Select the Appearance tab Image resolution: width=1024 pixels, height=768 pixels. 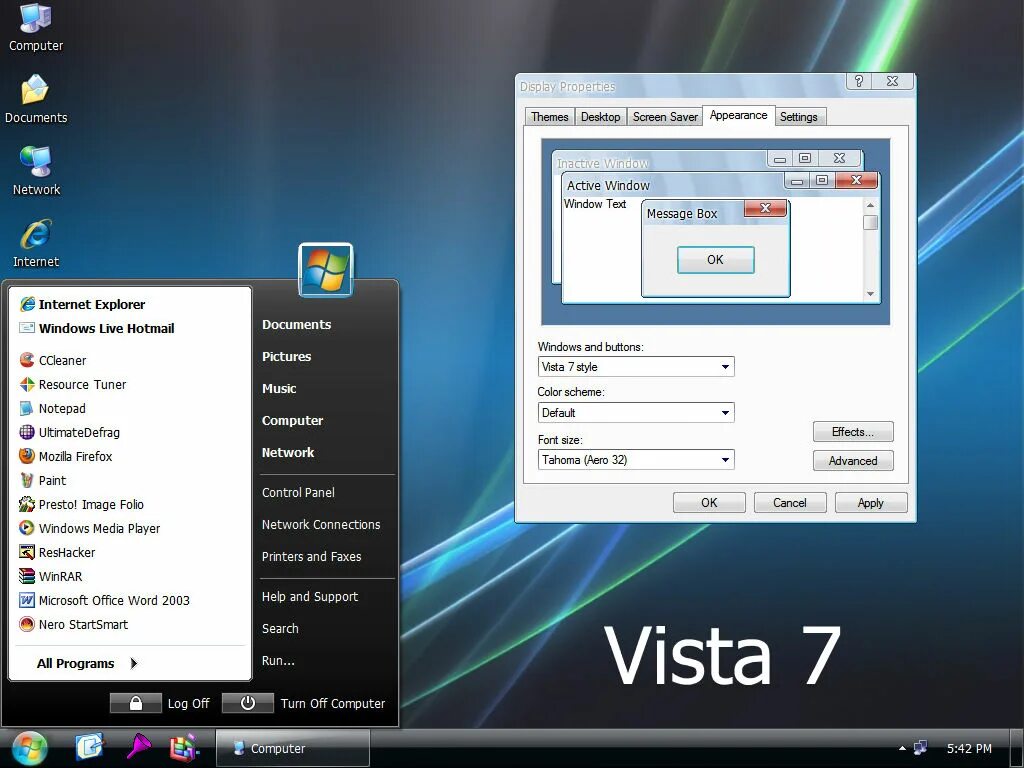pyautogui.click(x=739, y=116)
